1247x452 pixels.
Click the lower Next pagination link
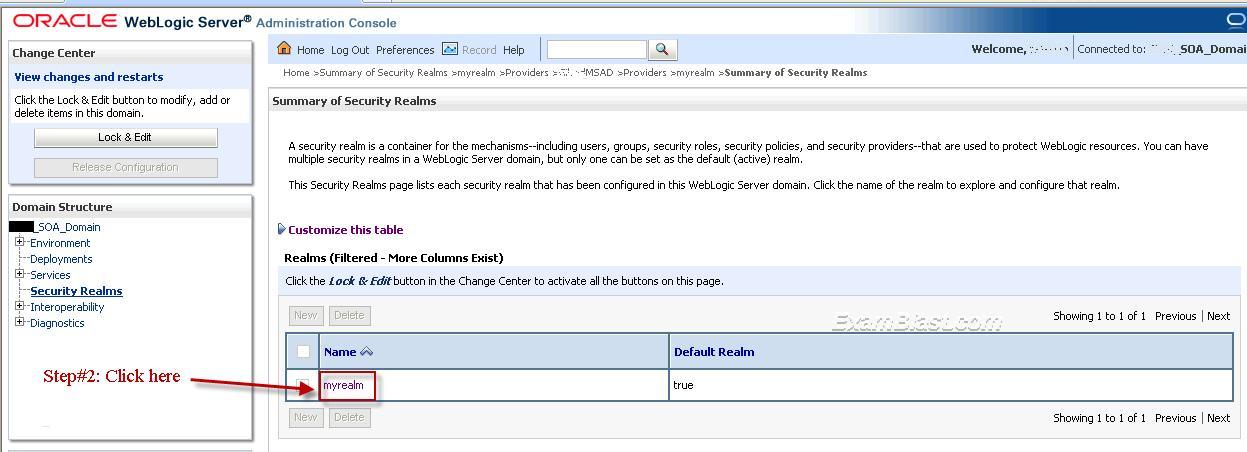click(1218, 418)
